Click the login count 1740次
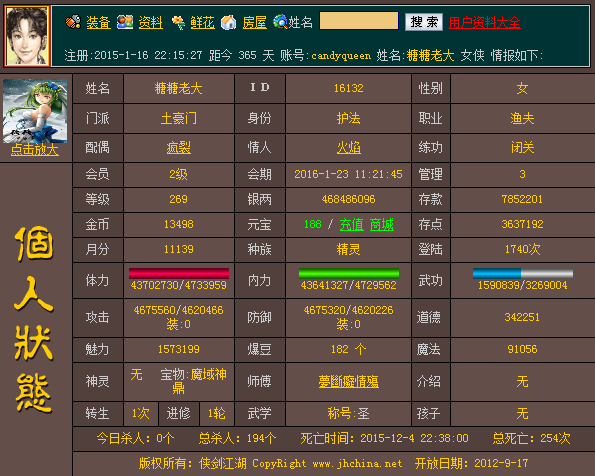This screenshot has width=595, height=476. 523,249
